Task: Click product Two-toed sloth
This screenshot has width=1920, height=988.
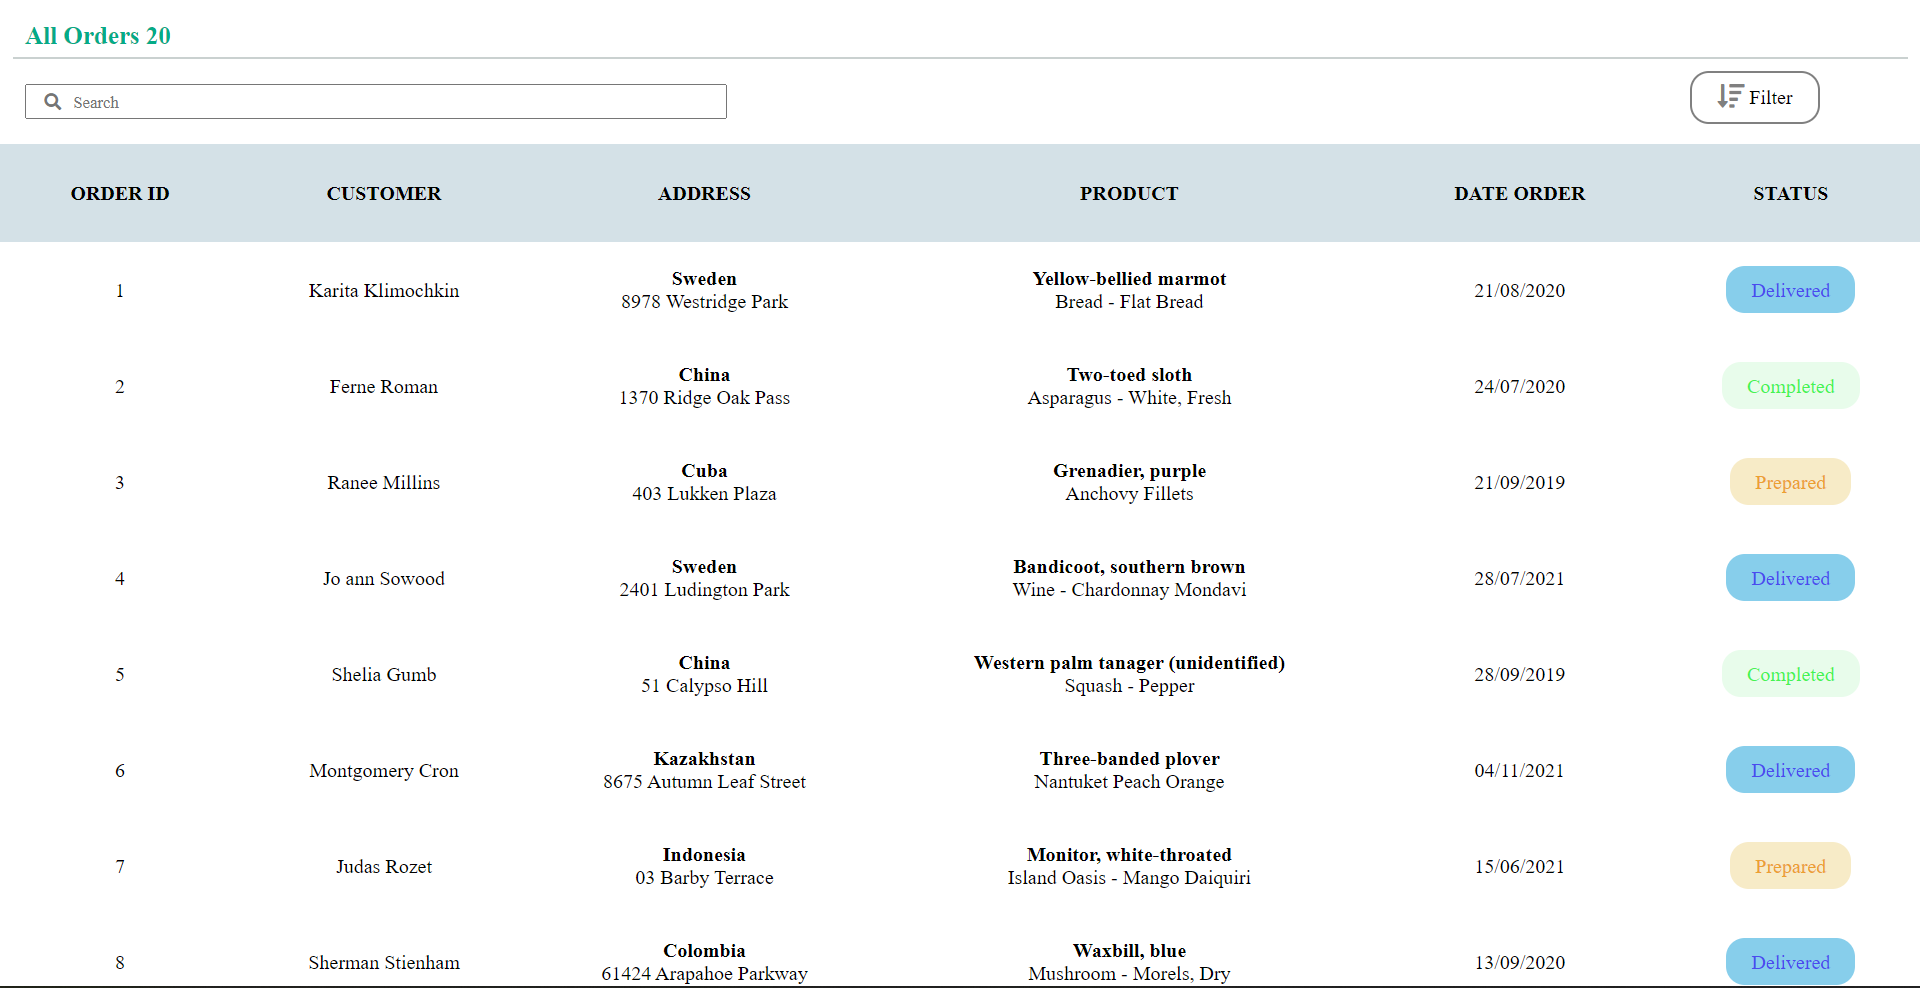Action: click(1129, 375)
